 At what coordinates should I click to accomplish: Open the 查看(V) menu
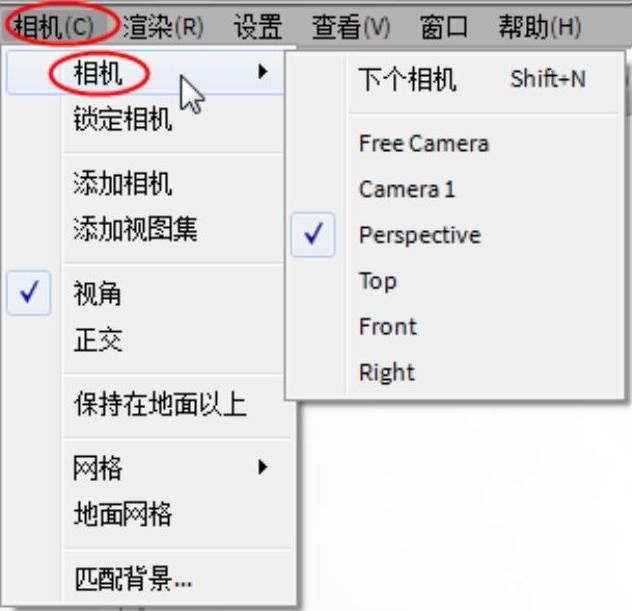coord(351,27)
